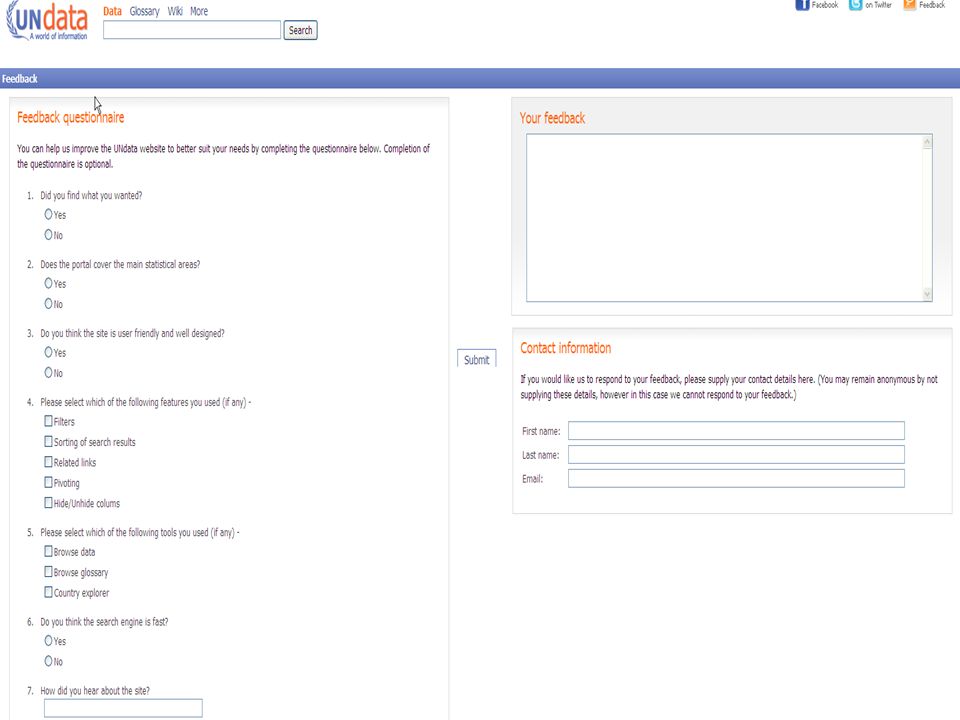This screenshot has height=720, width=960.
Task: Click the Feedback icon at top right
Action: 909,5
